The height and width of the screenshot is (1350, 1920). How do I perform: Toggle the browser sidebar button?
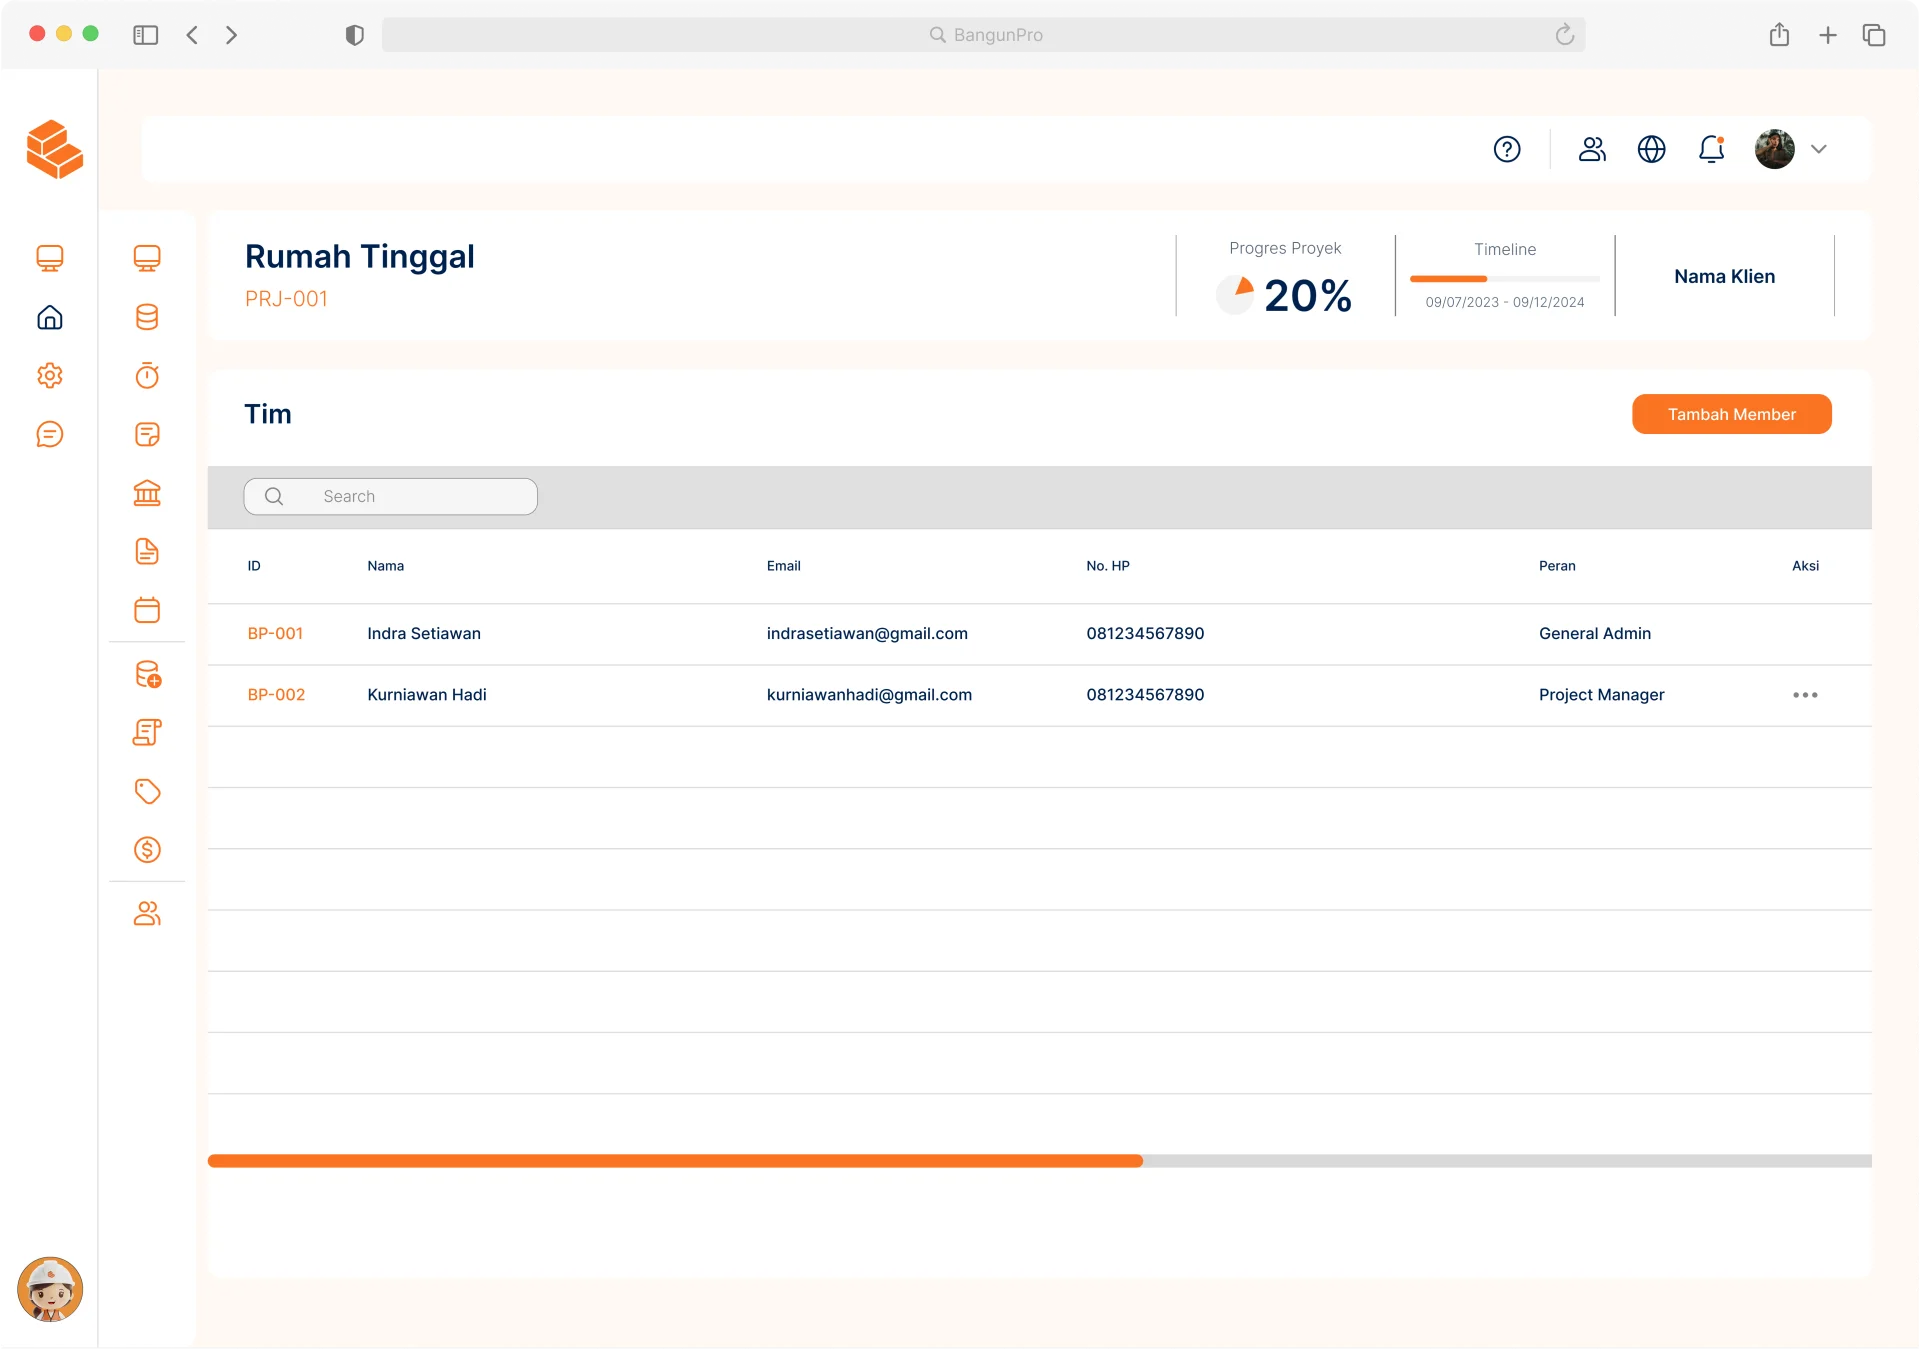(x=146, y=35)
